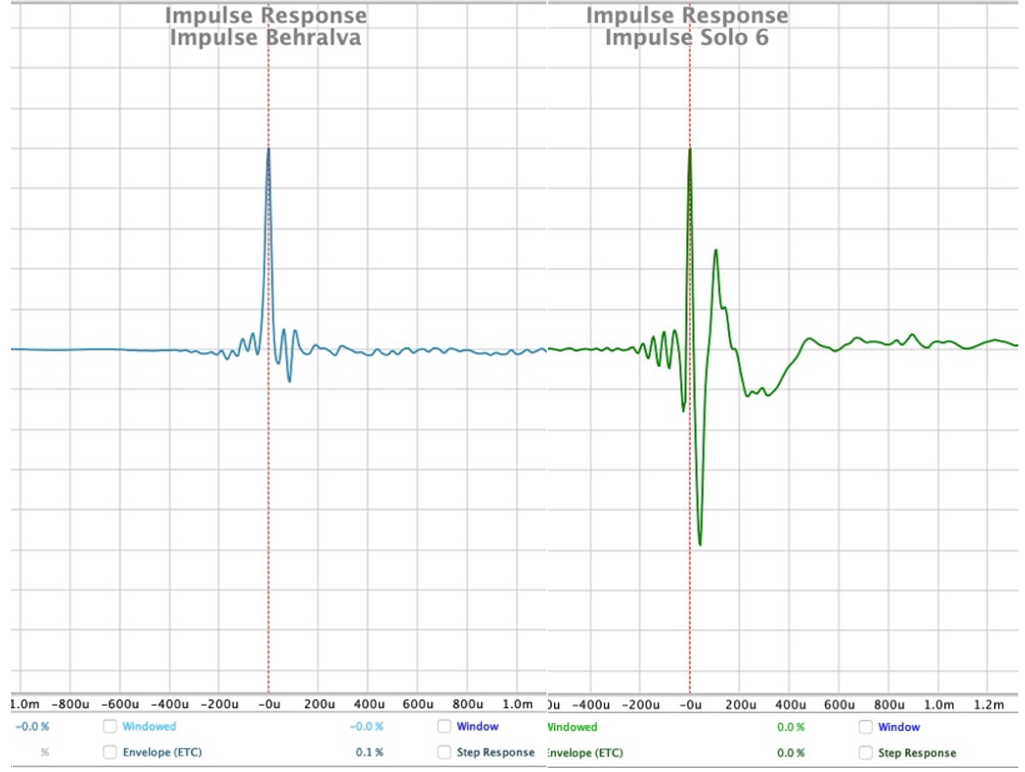
Task: Click the 200u axis label on Behralva graph
Action: (319, 704)
